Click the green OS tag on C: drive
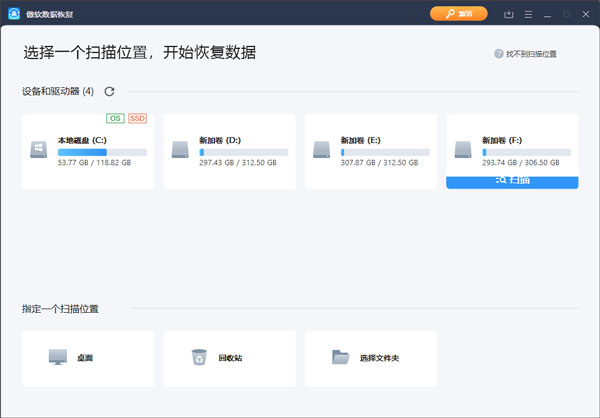 (x=114, y=119)
